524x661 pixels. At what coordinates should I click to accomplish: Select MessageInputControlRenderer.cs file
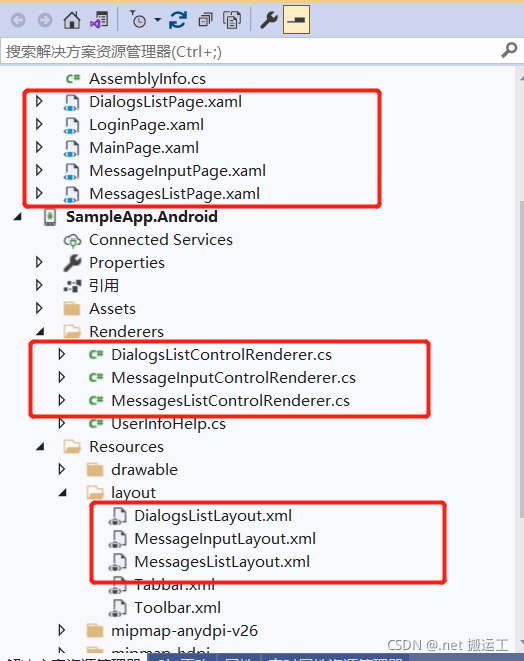233,378
